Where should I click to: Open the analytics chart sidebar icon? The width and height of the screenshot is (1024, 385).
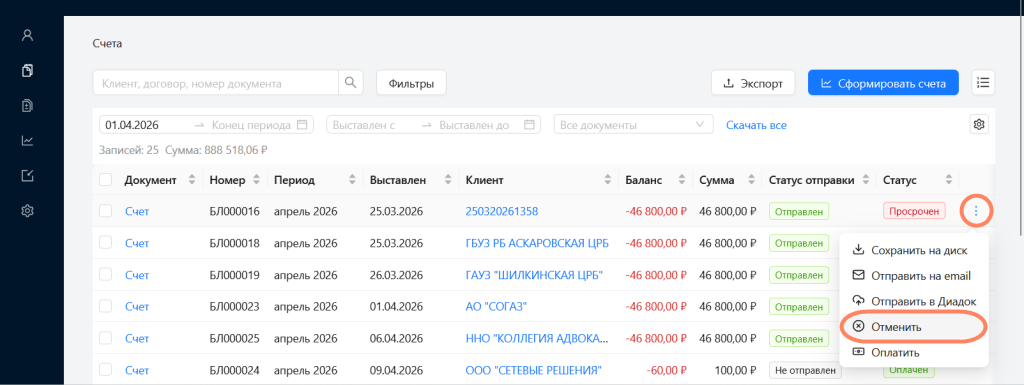(x=27, y=140)
